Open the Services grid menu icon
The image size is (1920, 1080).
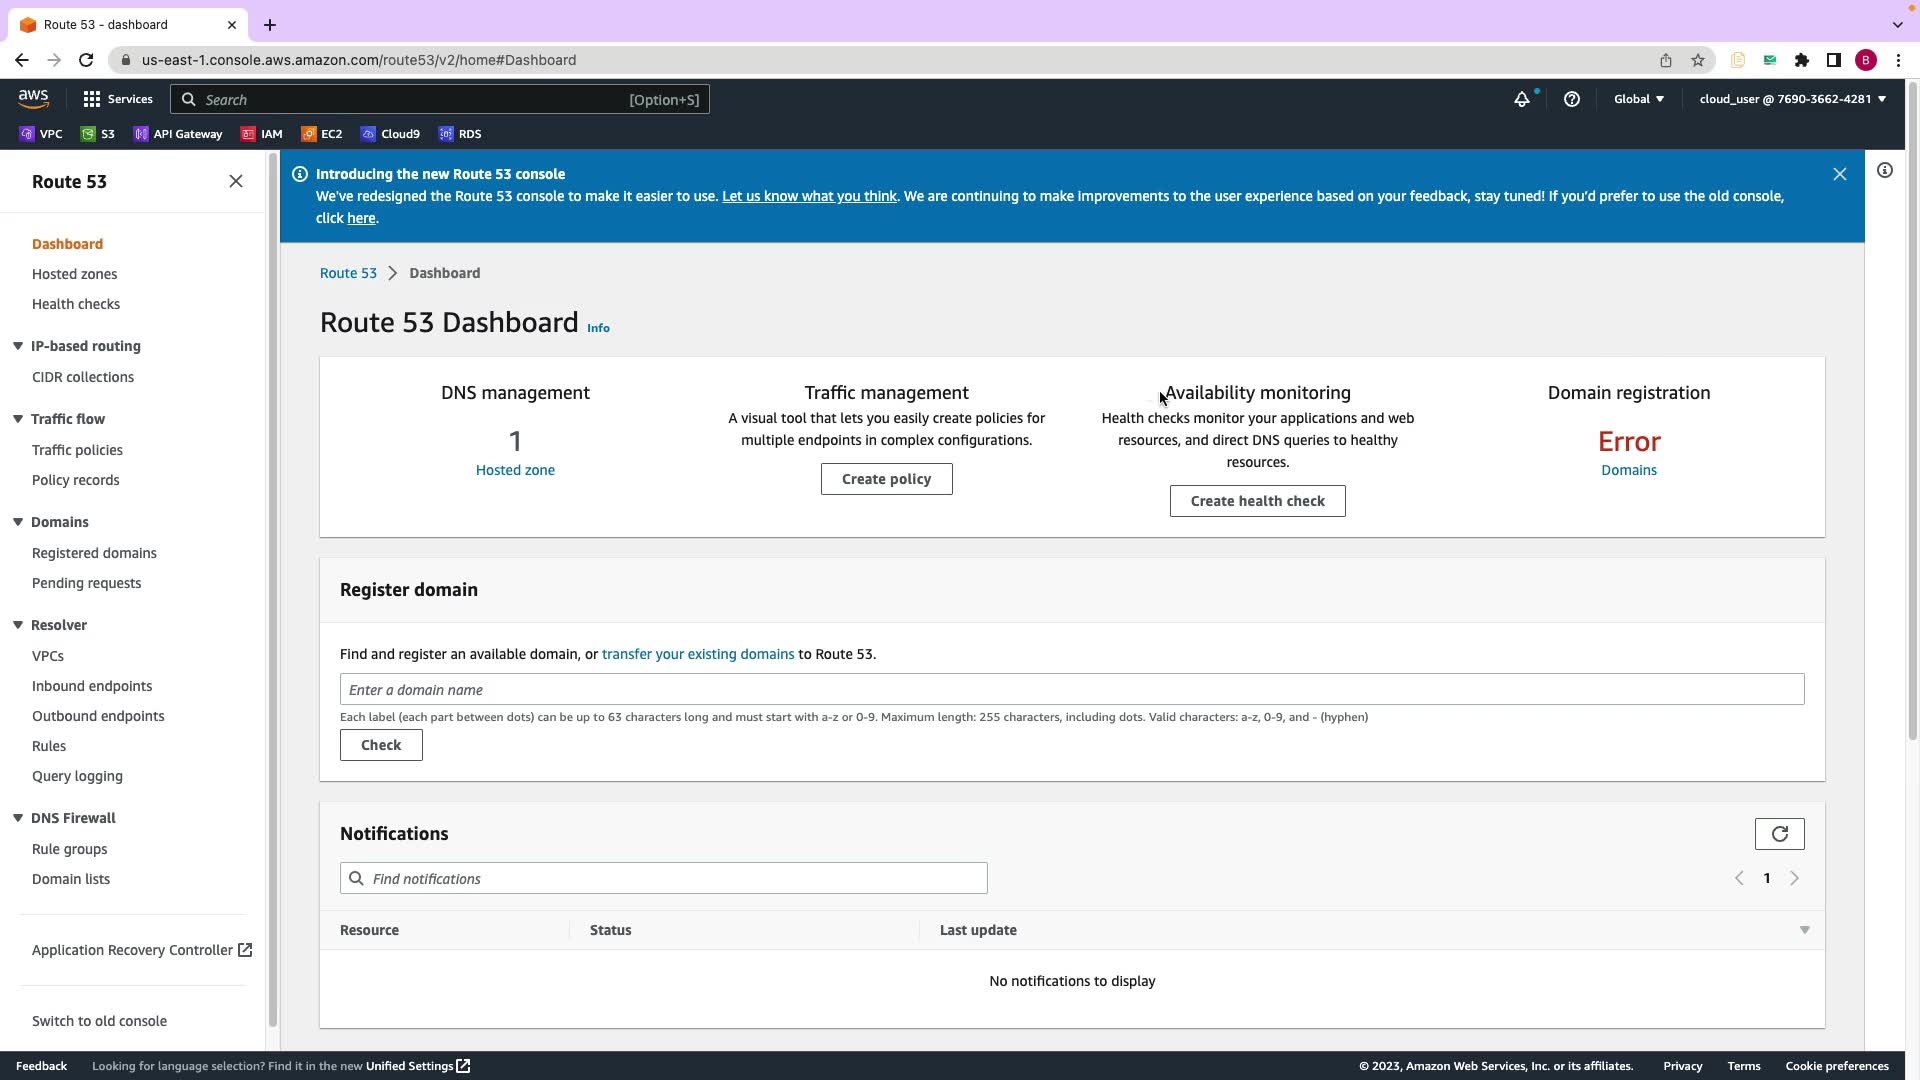point(92,99)
